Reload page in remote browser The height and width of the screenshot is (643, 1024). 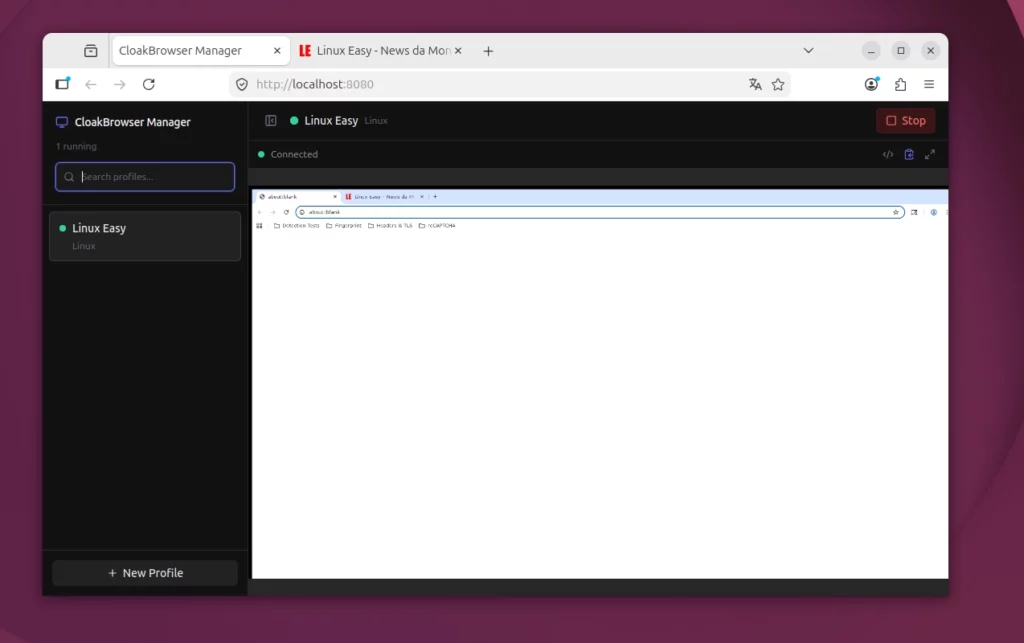click(286, 212)
